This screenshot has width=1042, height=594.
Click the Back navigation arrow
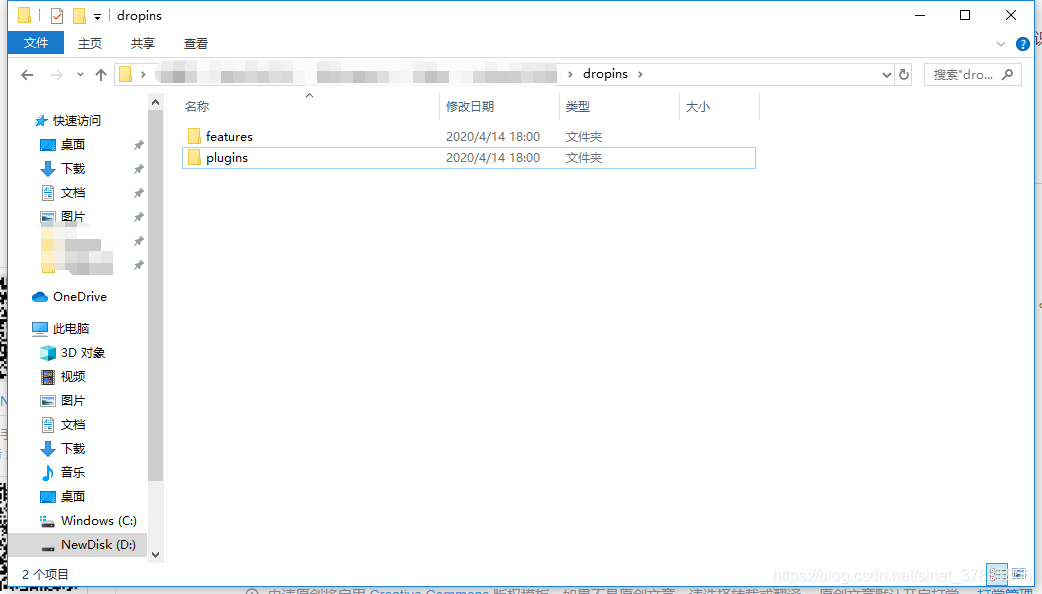[27, 74]
